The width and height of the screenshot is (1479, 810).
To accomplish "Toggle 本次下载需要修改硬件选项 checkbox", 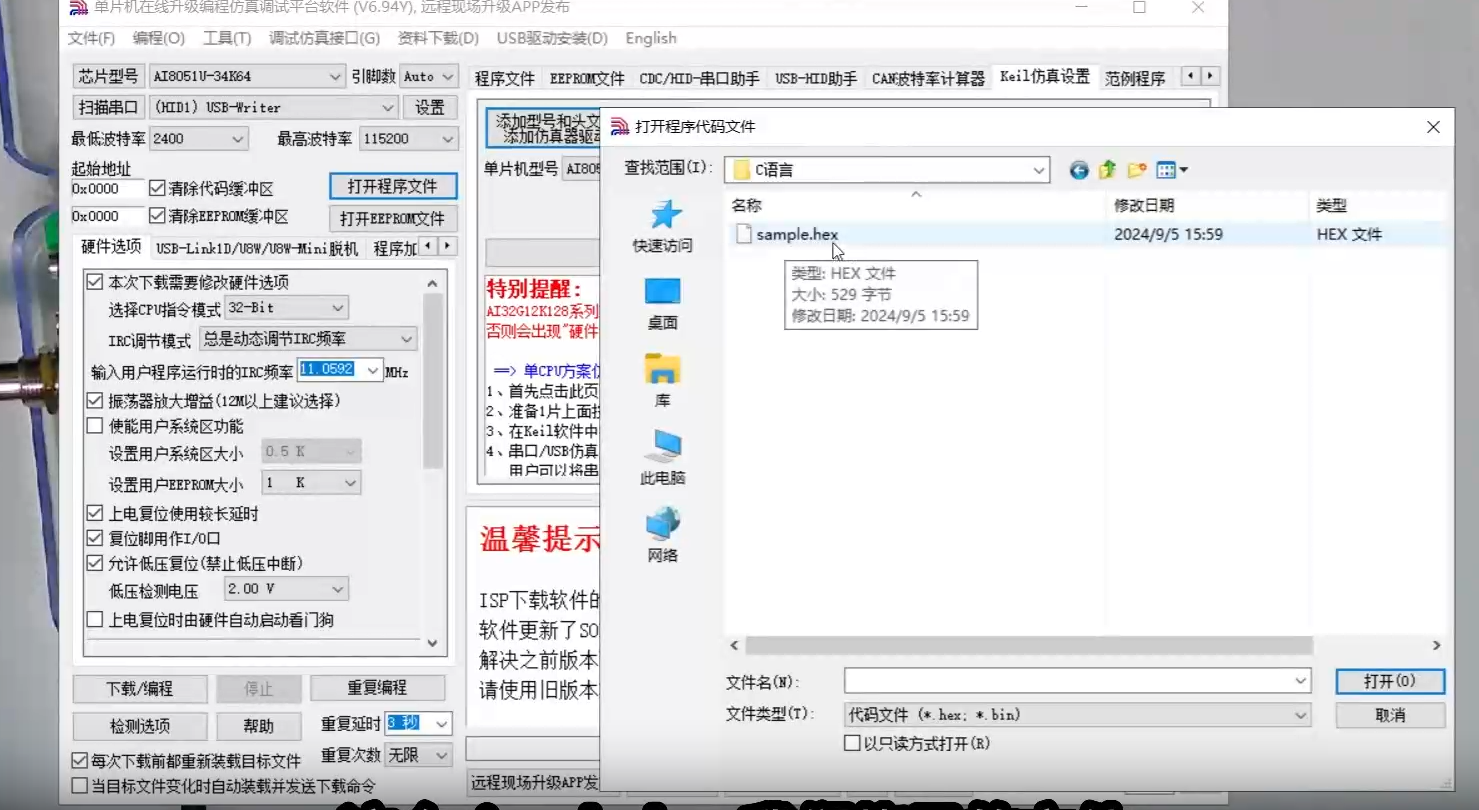I will 95,282.
